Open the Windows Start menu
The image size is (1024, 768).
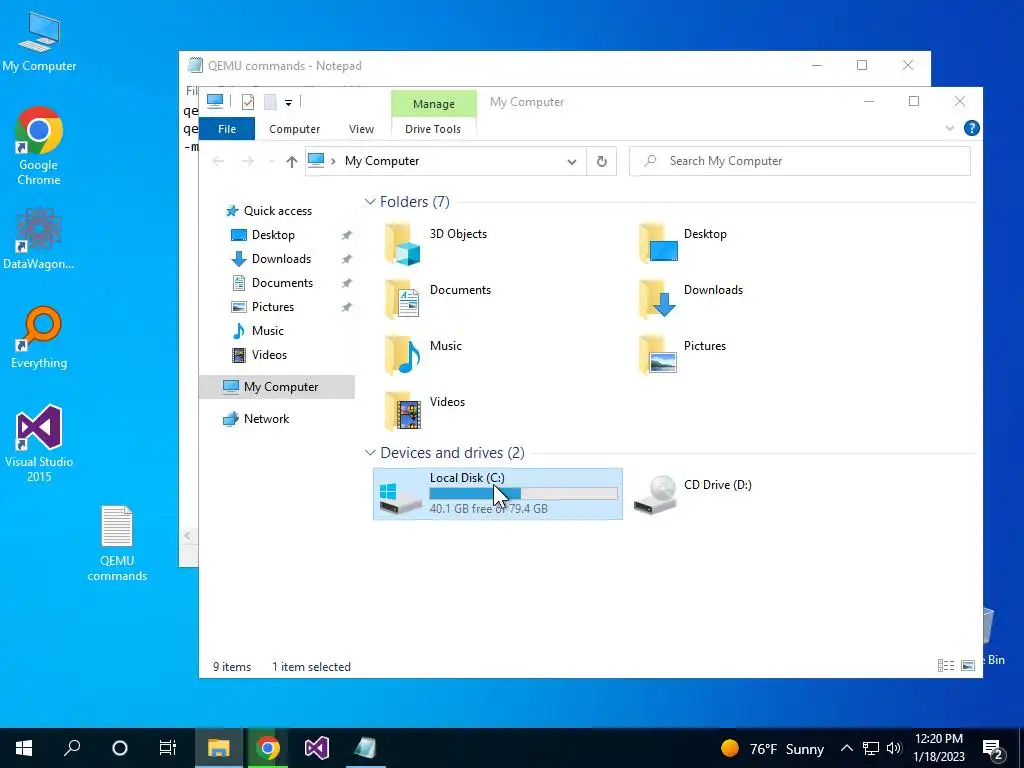(x=24, y=748)
